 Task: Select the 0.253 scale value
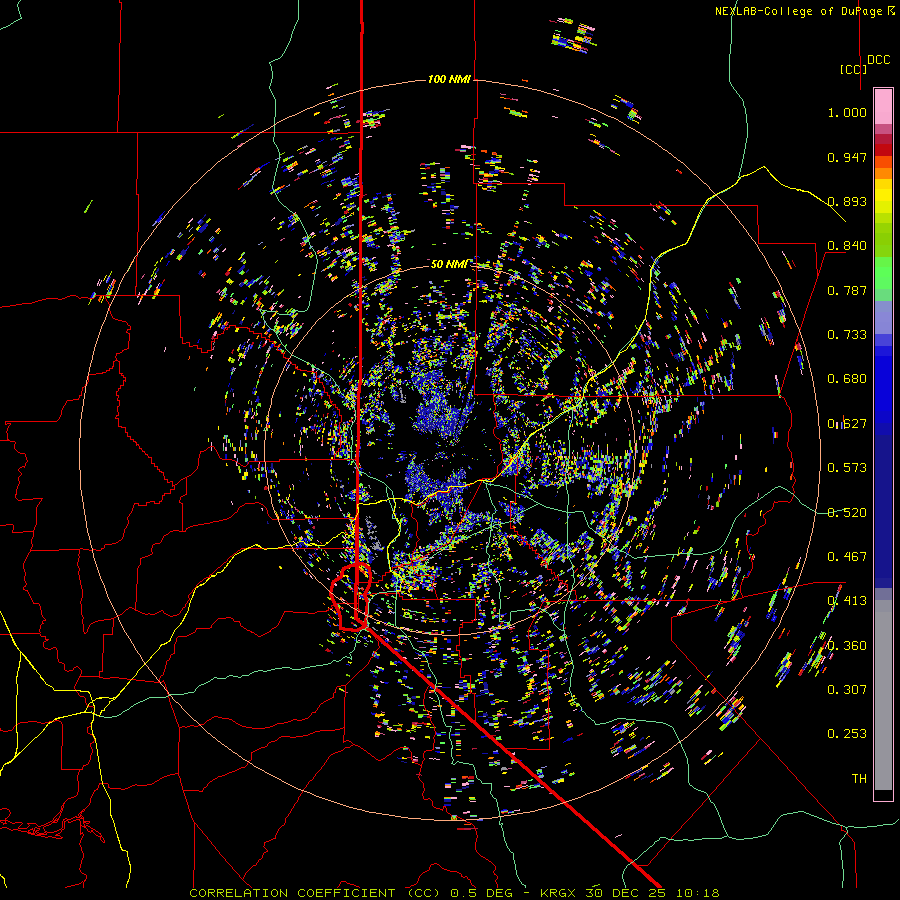pyautogui.click(x=847, y=734)
